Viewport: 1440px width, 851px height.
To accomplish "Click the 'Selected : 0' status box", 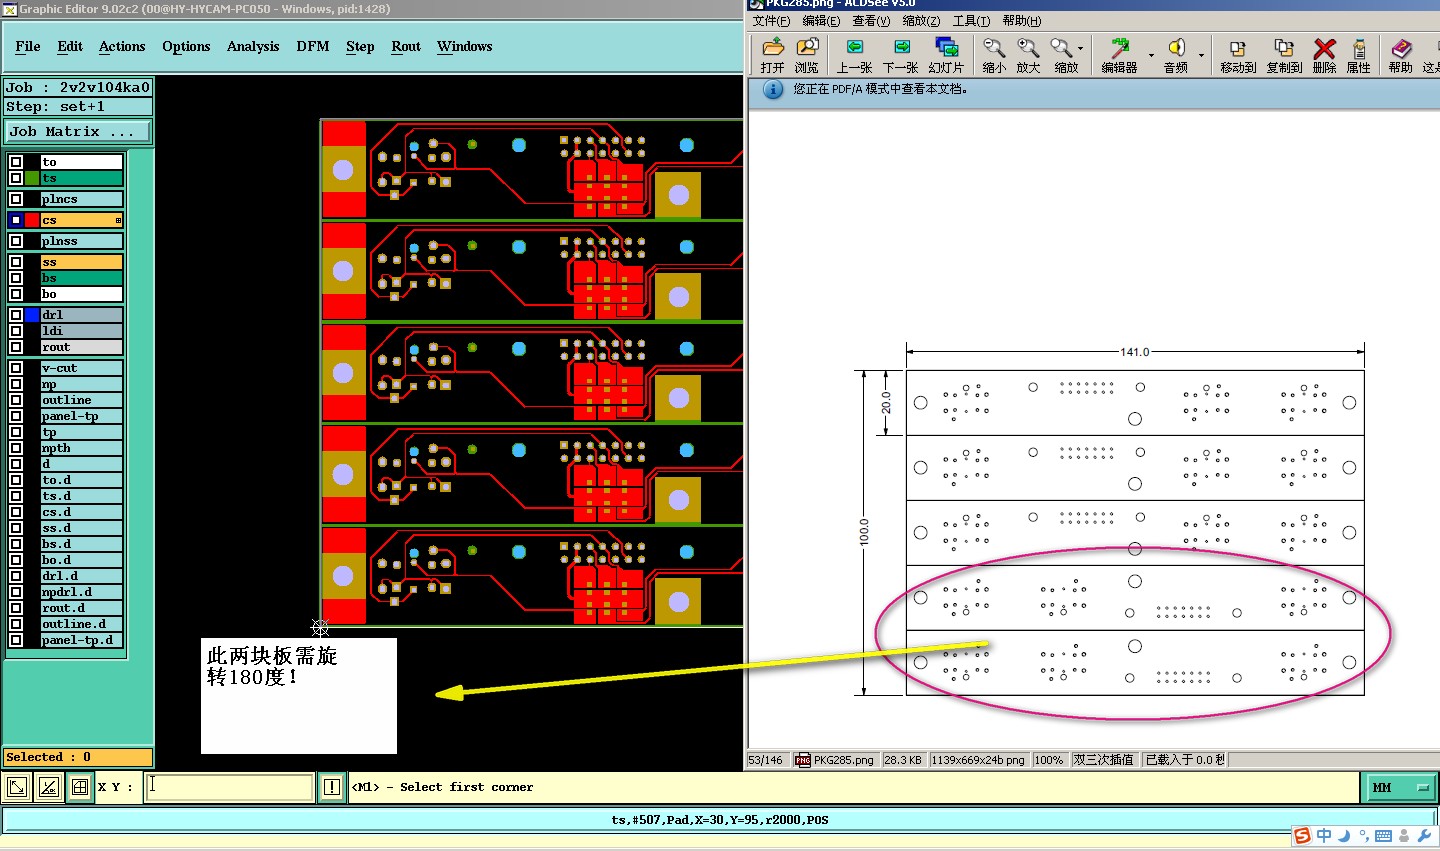I will pyautogui.click(x=78, y=757).
